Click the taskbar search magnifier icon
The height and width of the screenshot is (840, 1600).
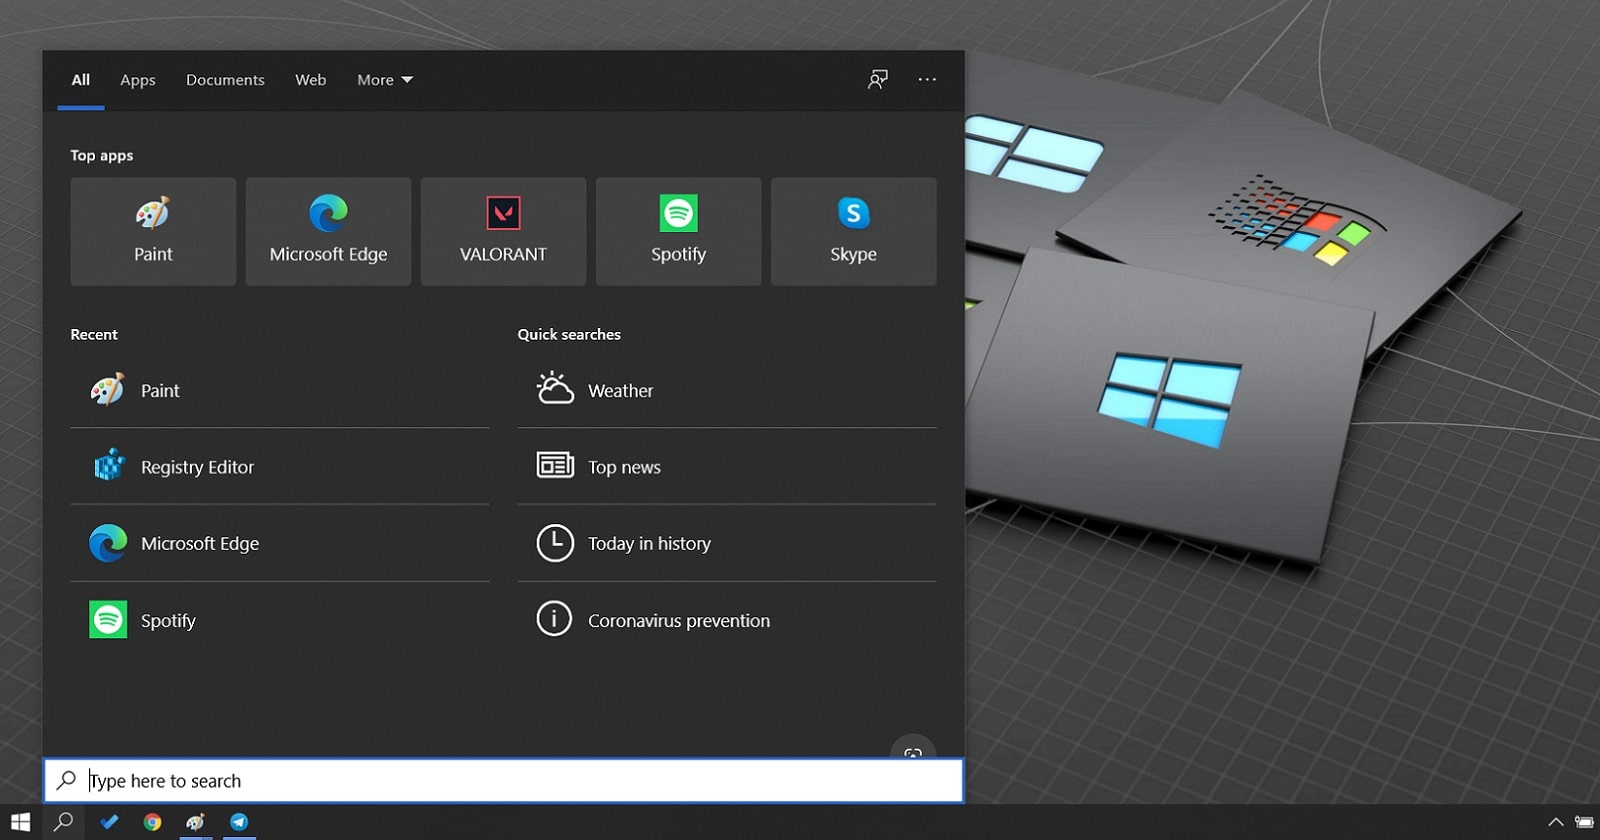coord(63,822)
